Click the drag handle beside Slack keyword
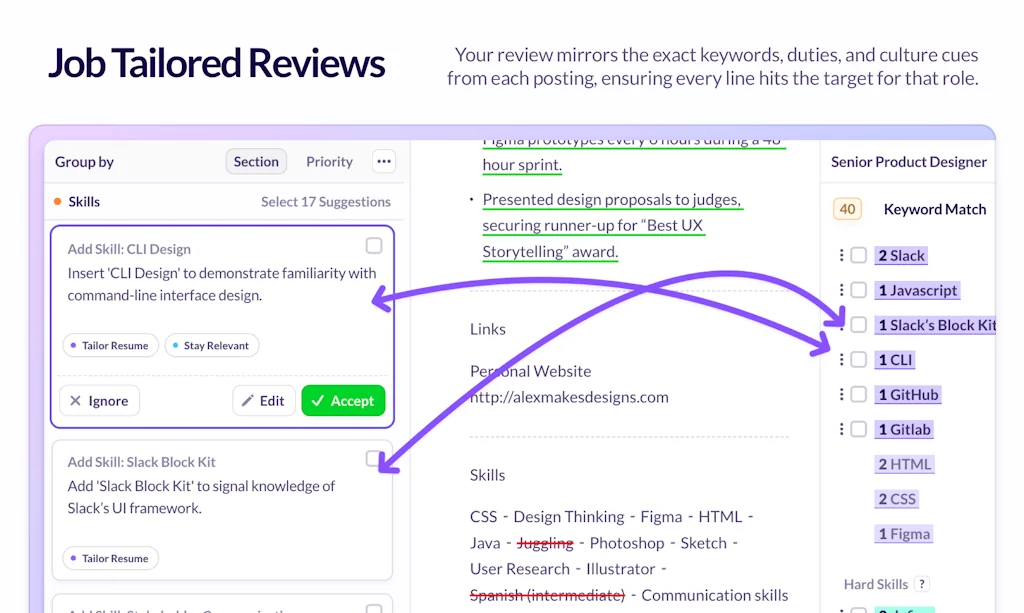This screenshot has width=1024, height=613. pos(842,256)
